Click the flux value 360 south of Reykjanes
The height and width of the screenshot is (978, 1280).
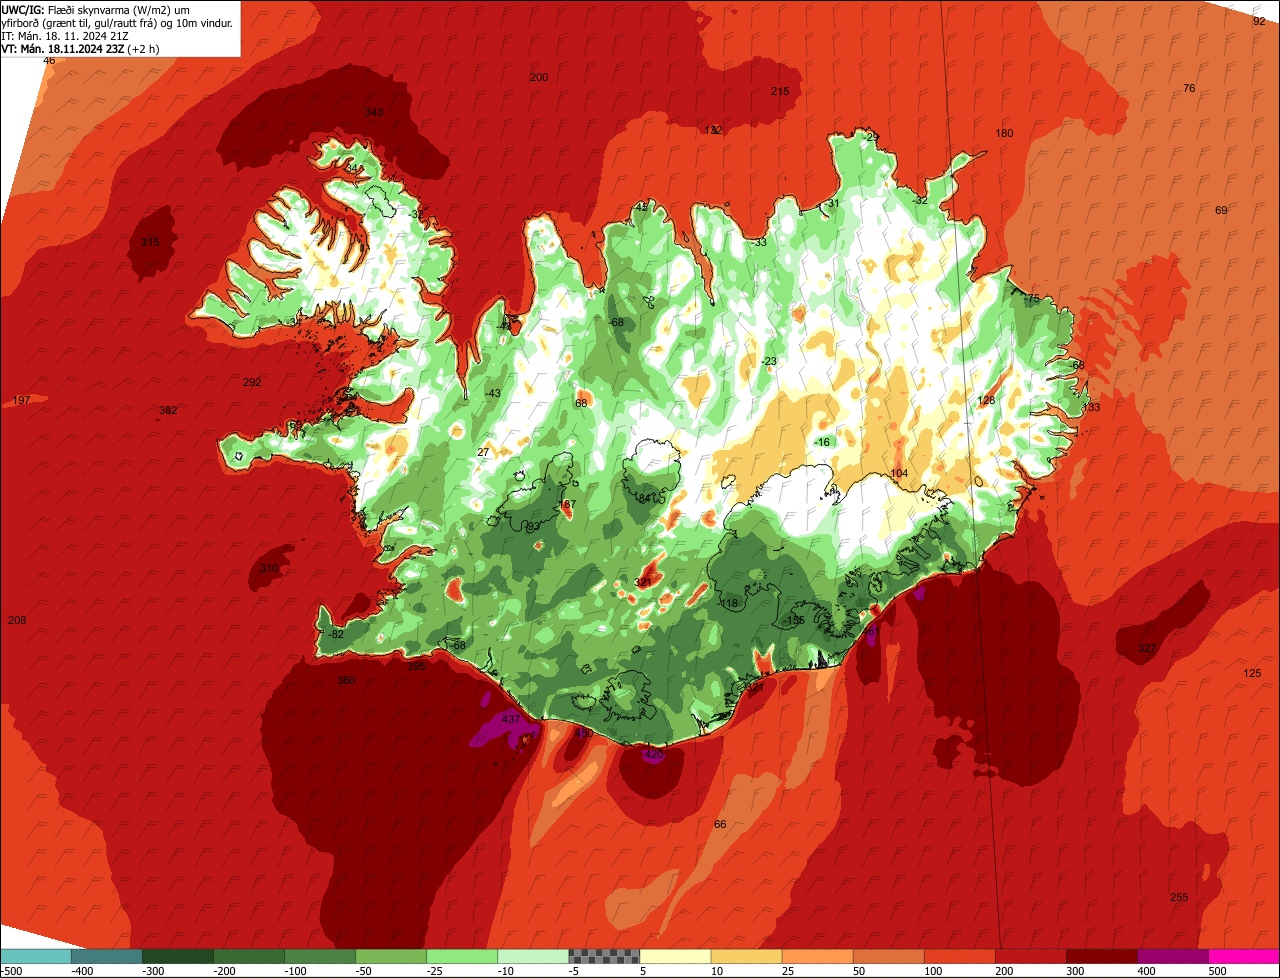(x=346, y=680)
